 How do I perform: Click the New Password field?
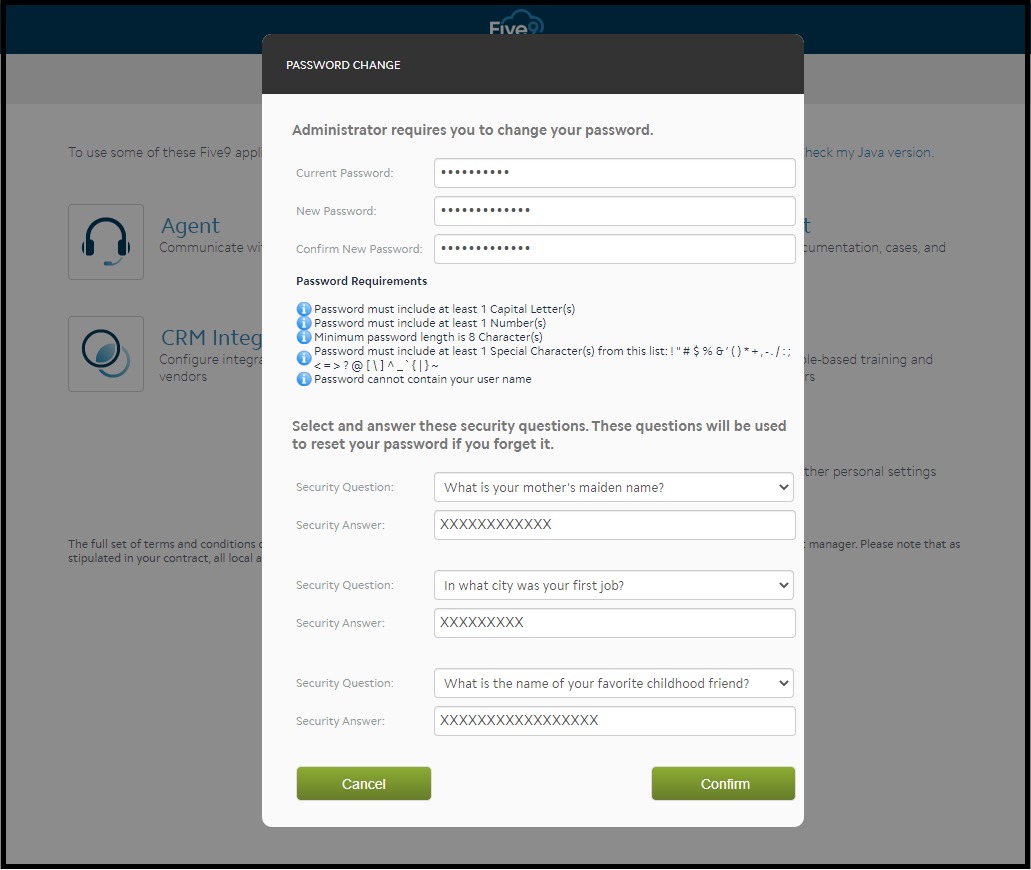click(x=614, y=211)
